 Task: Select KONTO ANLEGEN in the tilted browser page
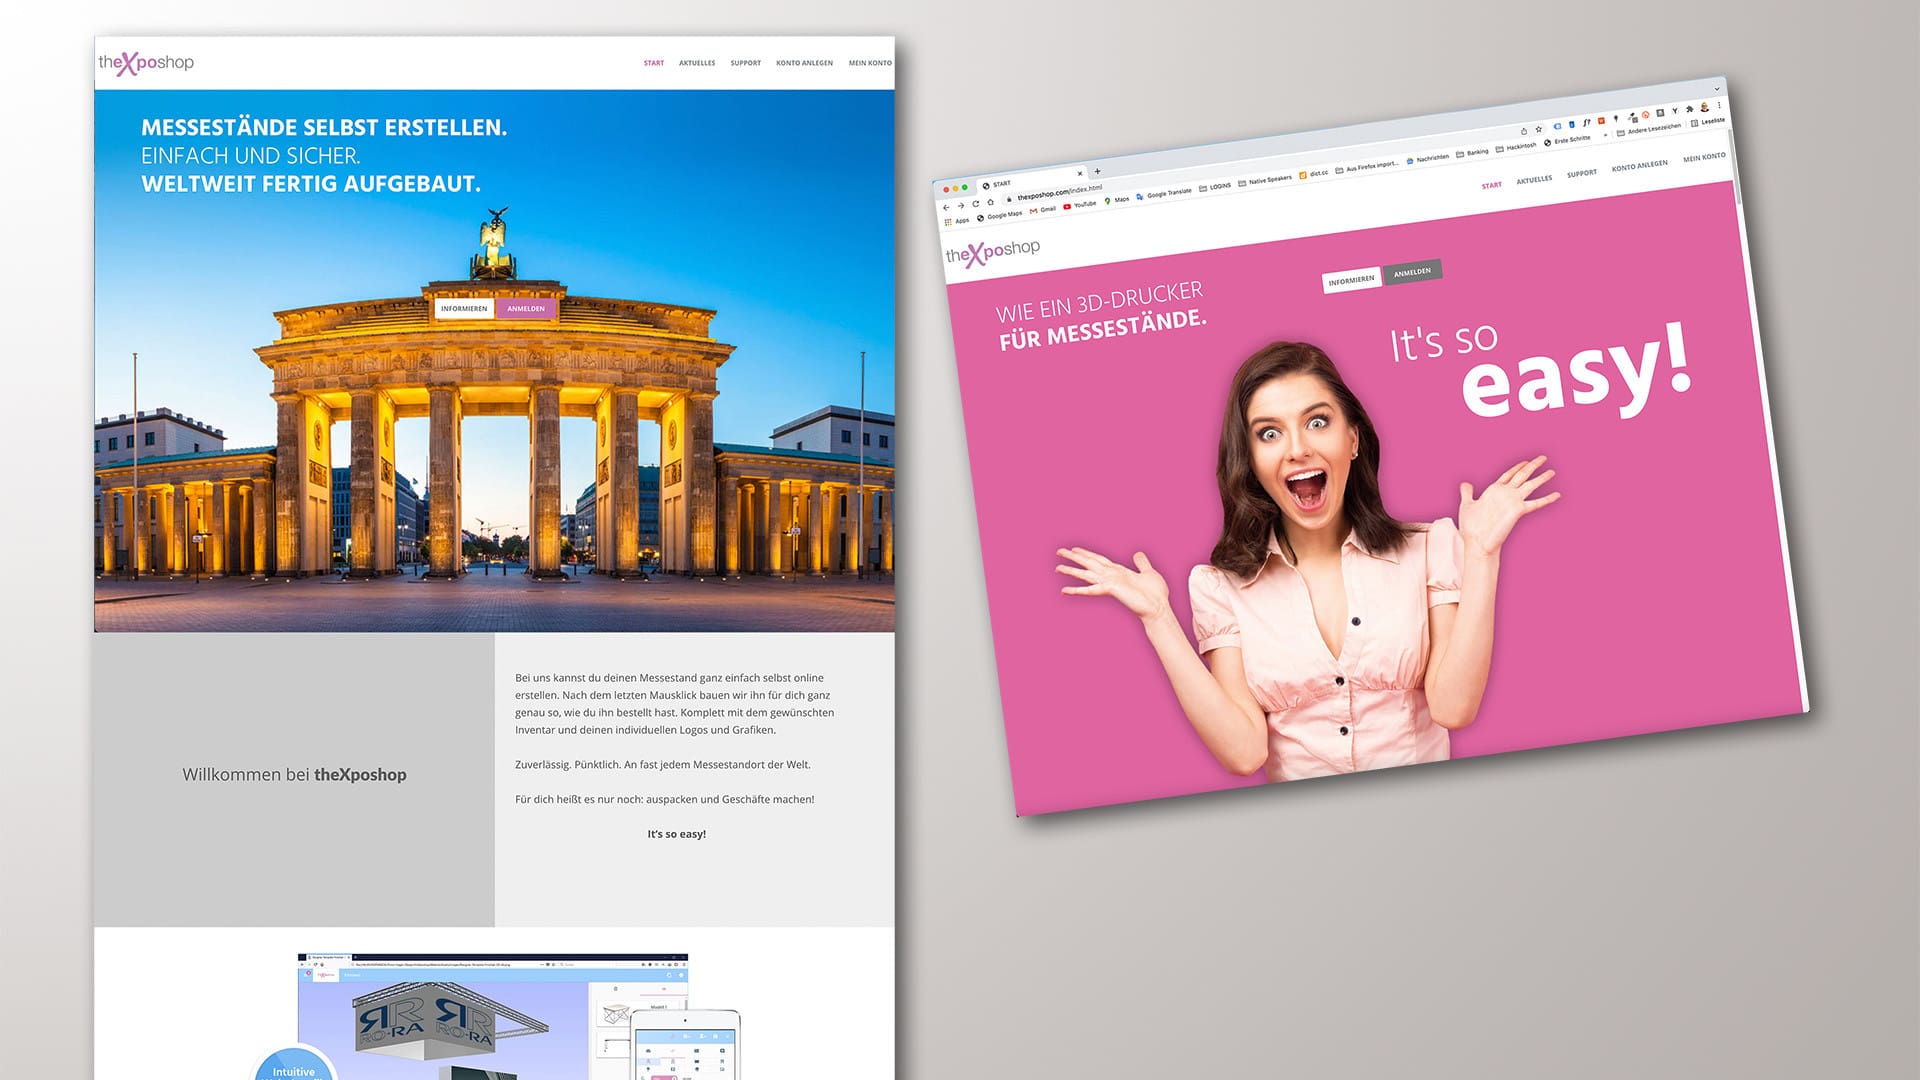[1639, 165]
